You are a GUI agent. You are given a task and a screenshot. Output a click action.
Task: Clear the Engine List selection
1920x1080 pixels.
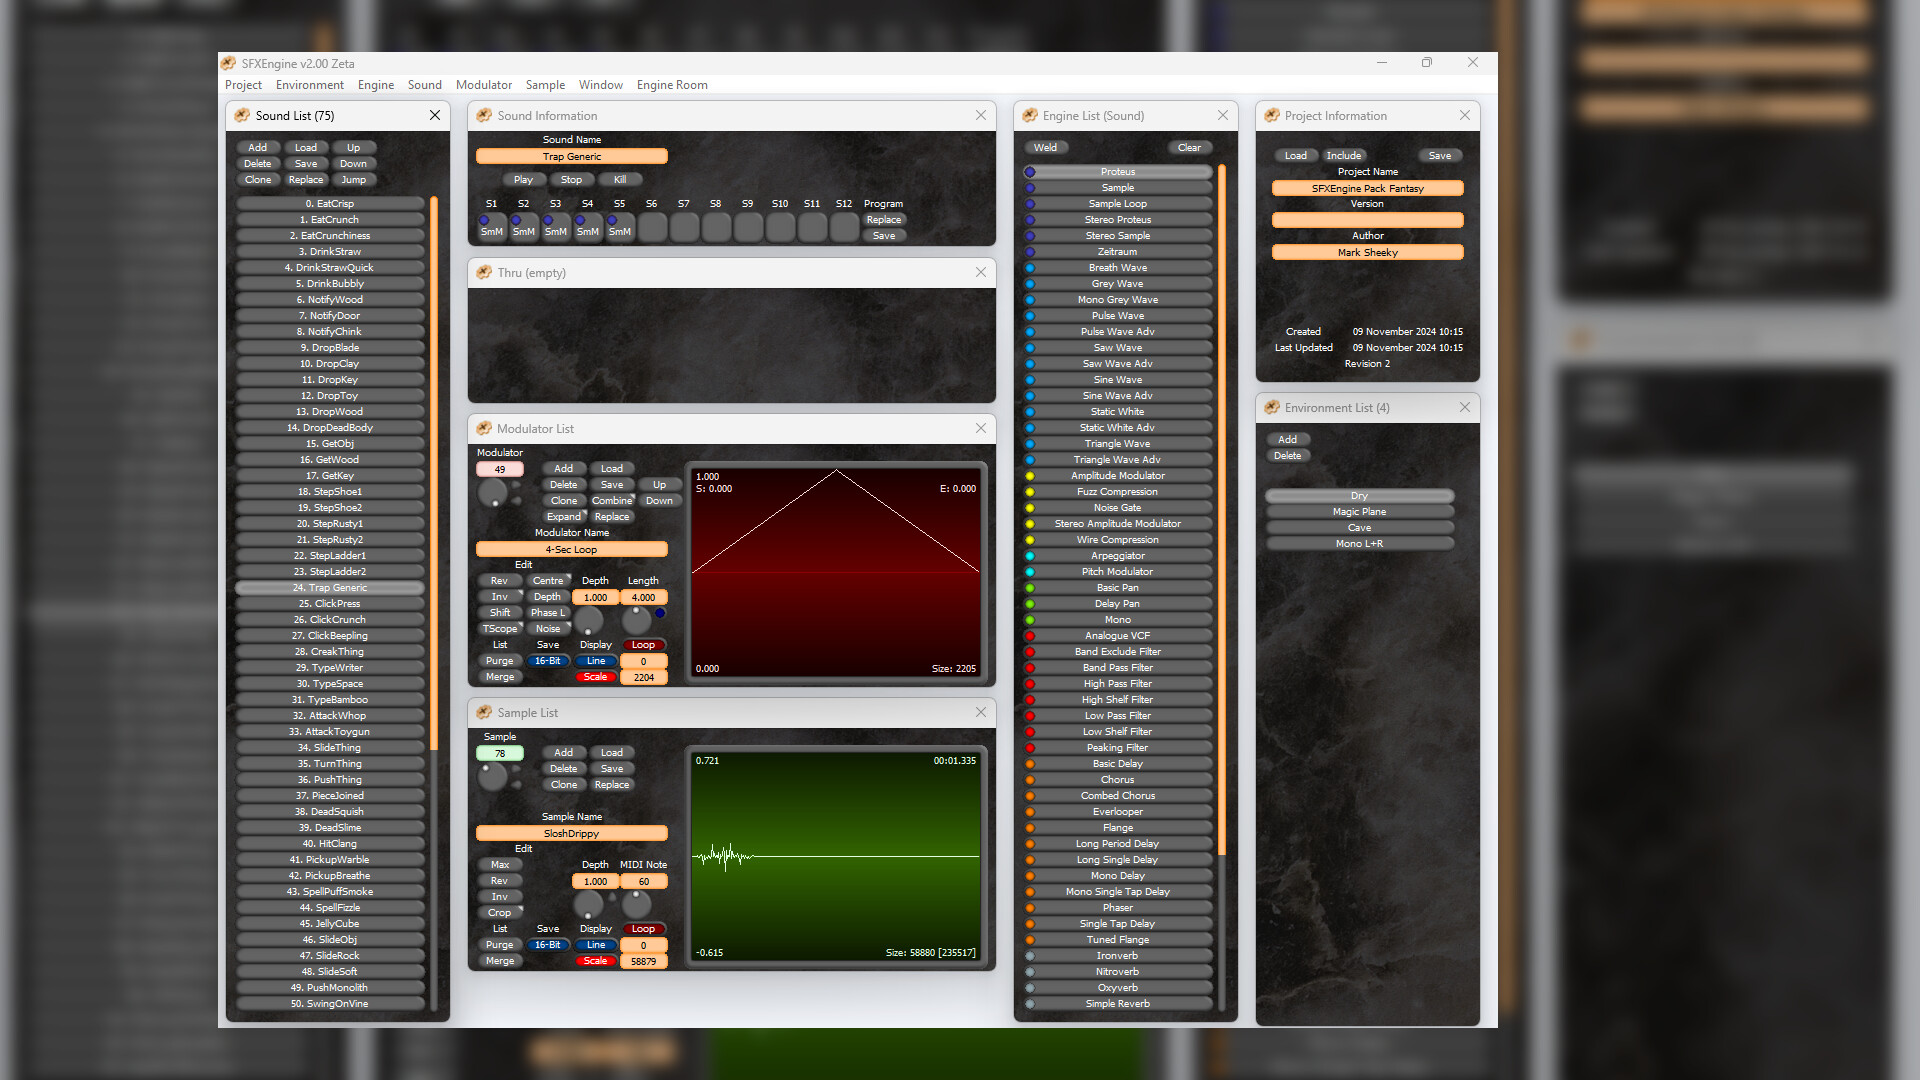pos(1189,147)
